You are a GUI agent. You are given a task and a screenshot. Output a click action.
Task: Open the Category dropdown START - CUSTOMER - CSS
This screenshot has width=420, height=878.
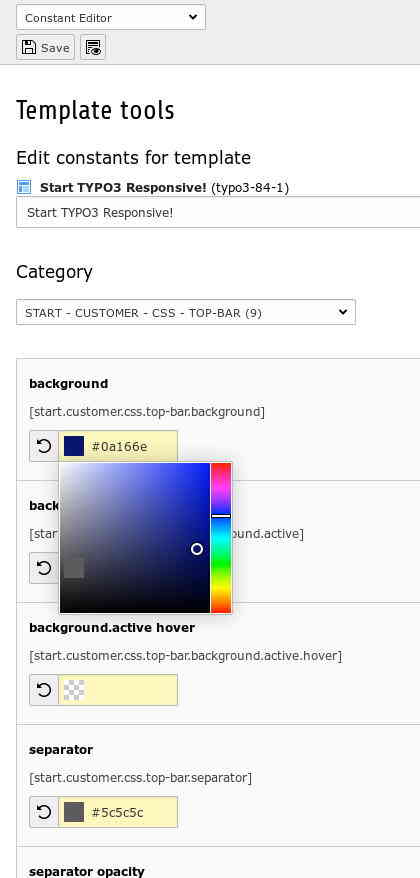pos(186,312)
